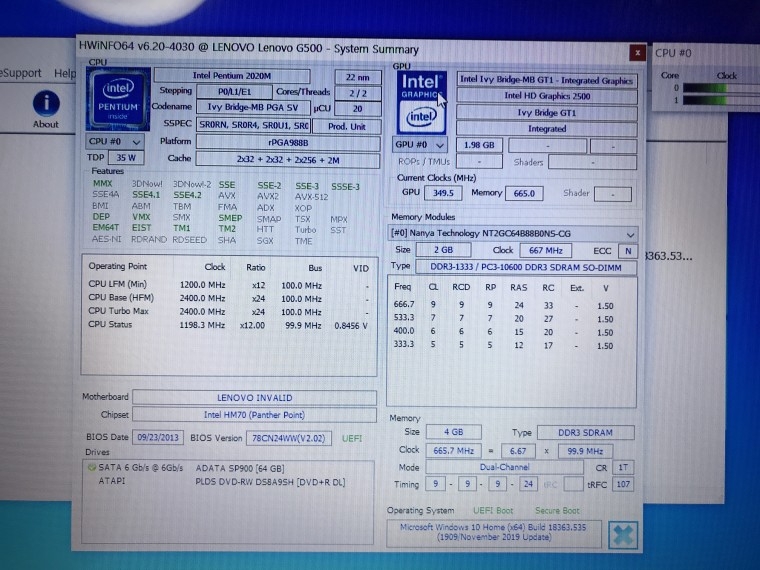Click the SSPEC SR0RN field
This screenshot has height=570, width=760.
tap(253, 125)
